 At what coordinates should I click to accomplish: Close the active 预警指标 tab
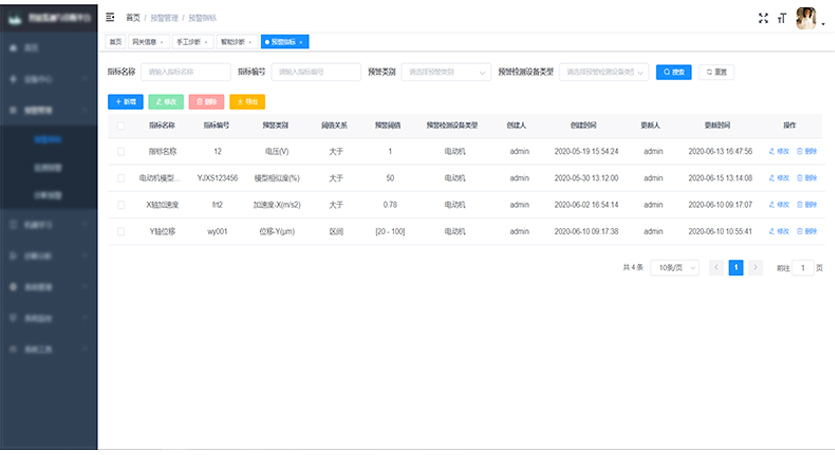(x=301, y=42)
